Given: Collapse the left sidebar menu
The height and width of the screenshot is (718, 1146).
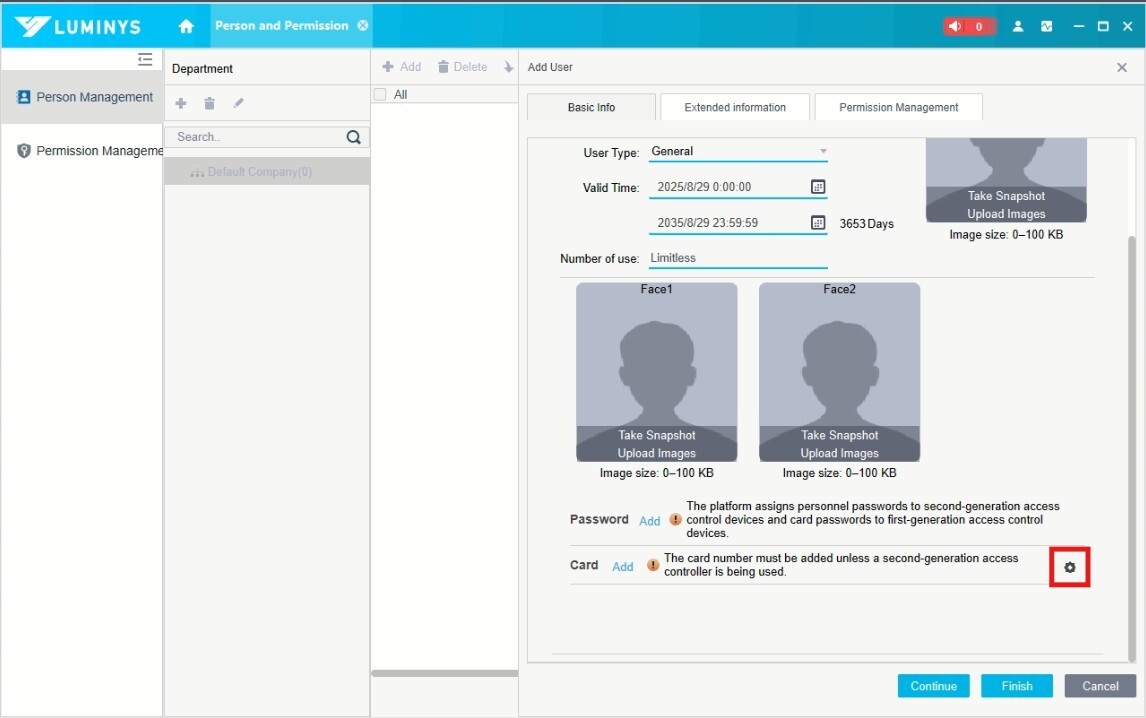Looking at the screenshot, I should 145,60.
